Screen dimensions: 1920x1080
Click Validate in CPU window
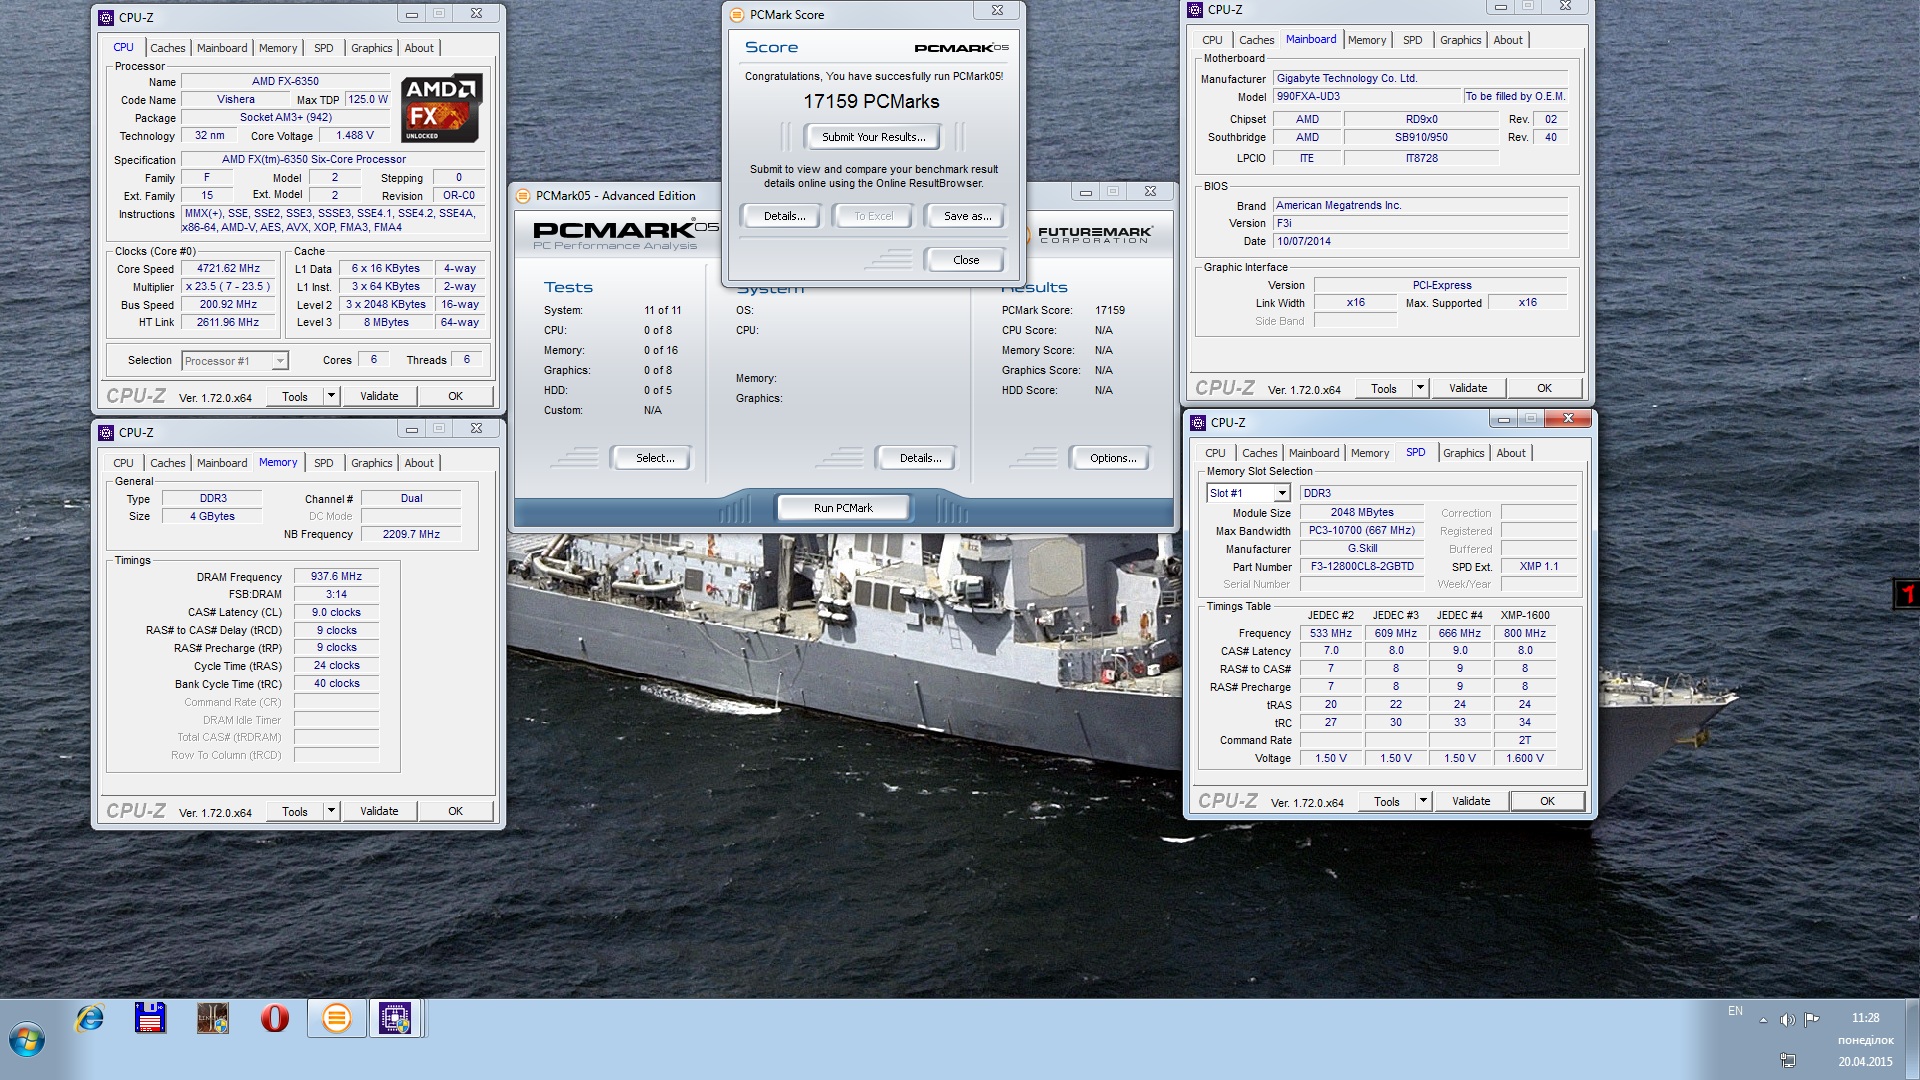click(379, 396)
